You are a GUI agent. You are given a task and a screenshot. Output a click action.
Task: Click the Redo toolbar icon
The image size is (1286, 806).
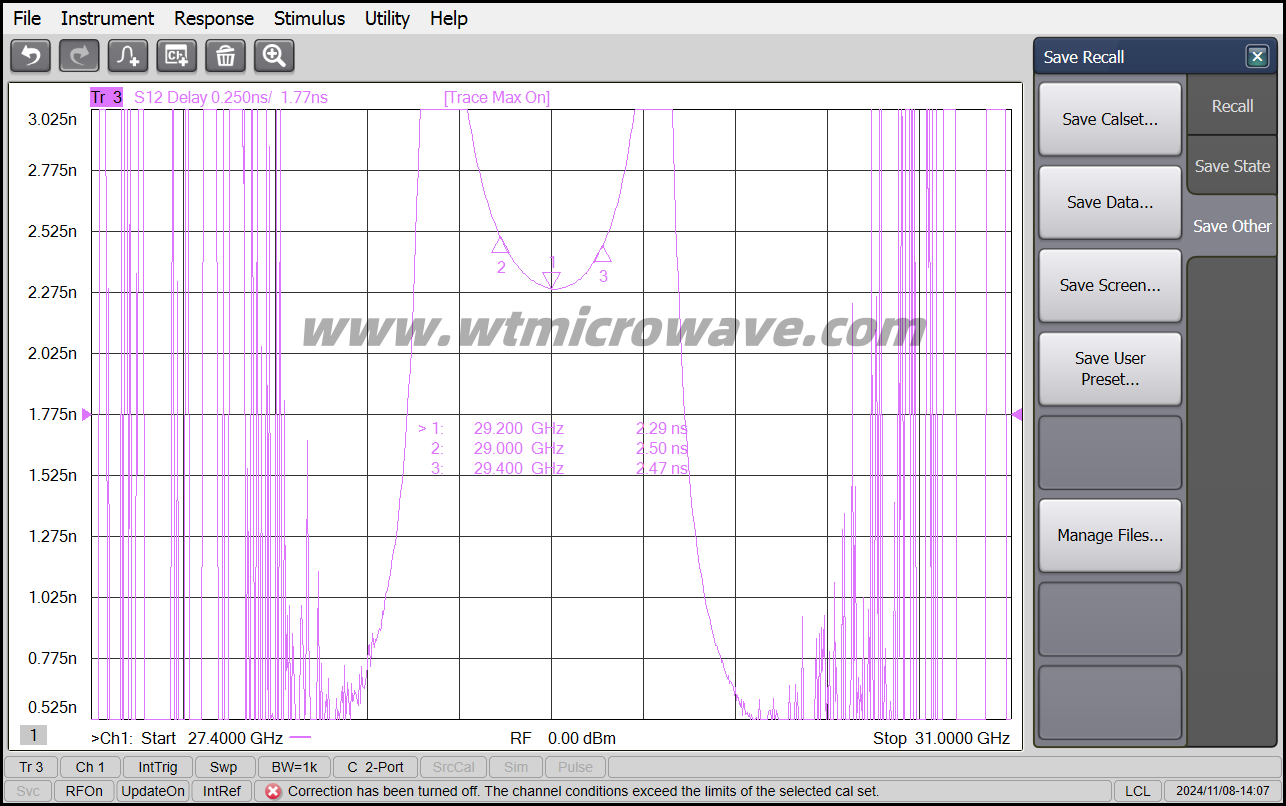coord(79,56)
